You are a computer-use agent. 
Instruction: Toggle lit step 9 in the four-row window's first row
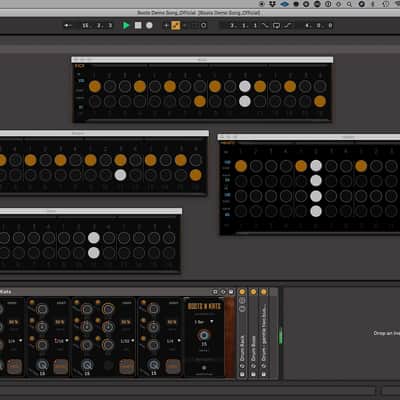coord(361,166)
